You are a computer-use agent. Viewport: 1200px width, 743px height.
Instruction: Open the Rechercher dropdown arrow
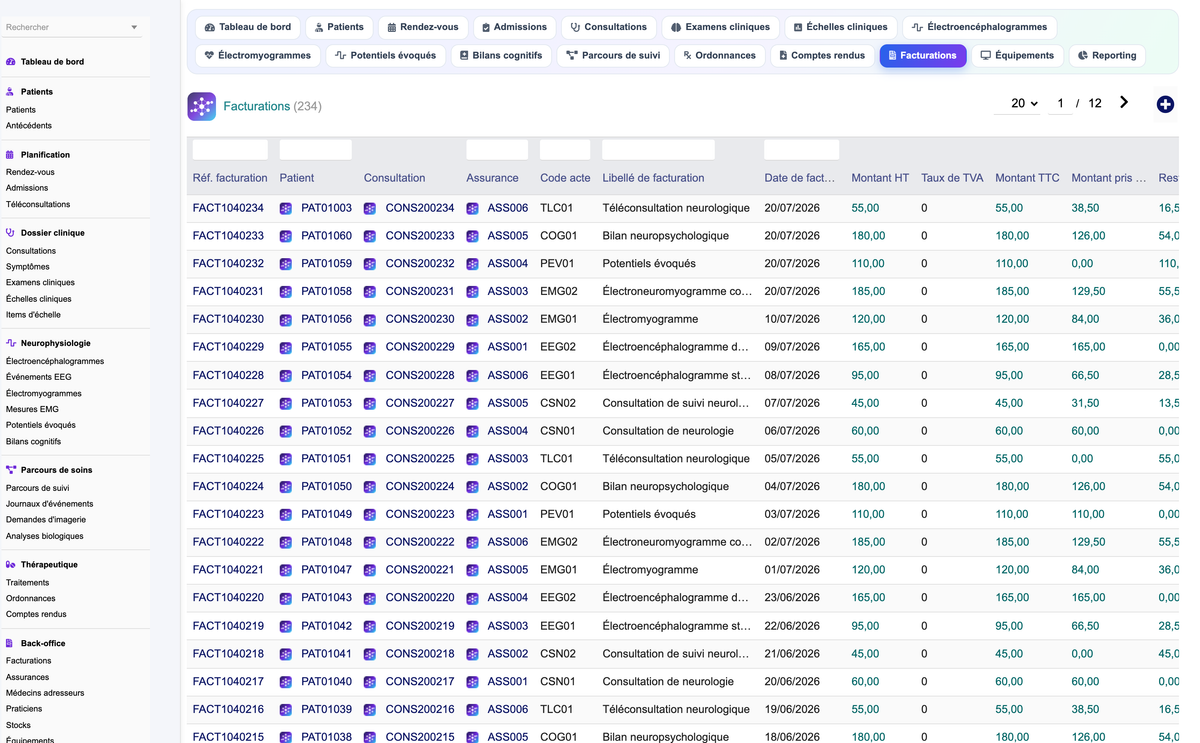(135, 28)
